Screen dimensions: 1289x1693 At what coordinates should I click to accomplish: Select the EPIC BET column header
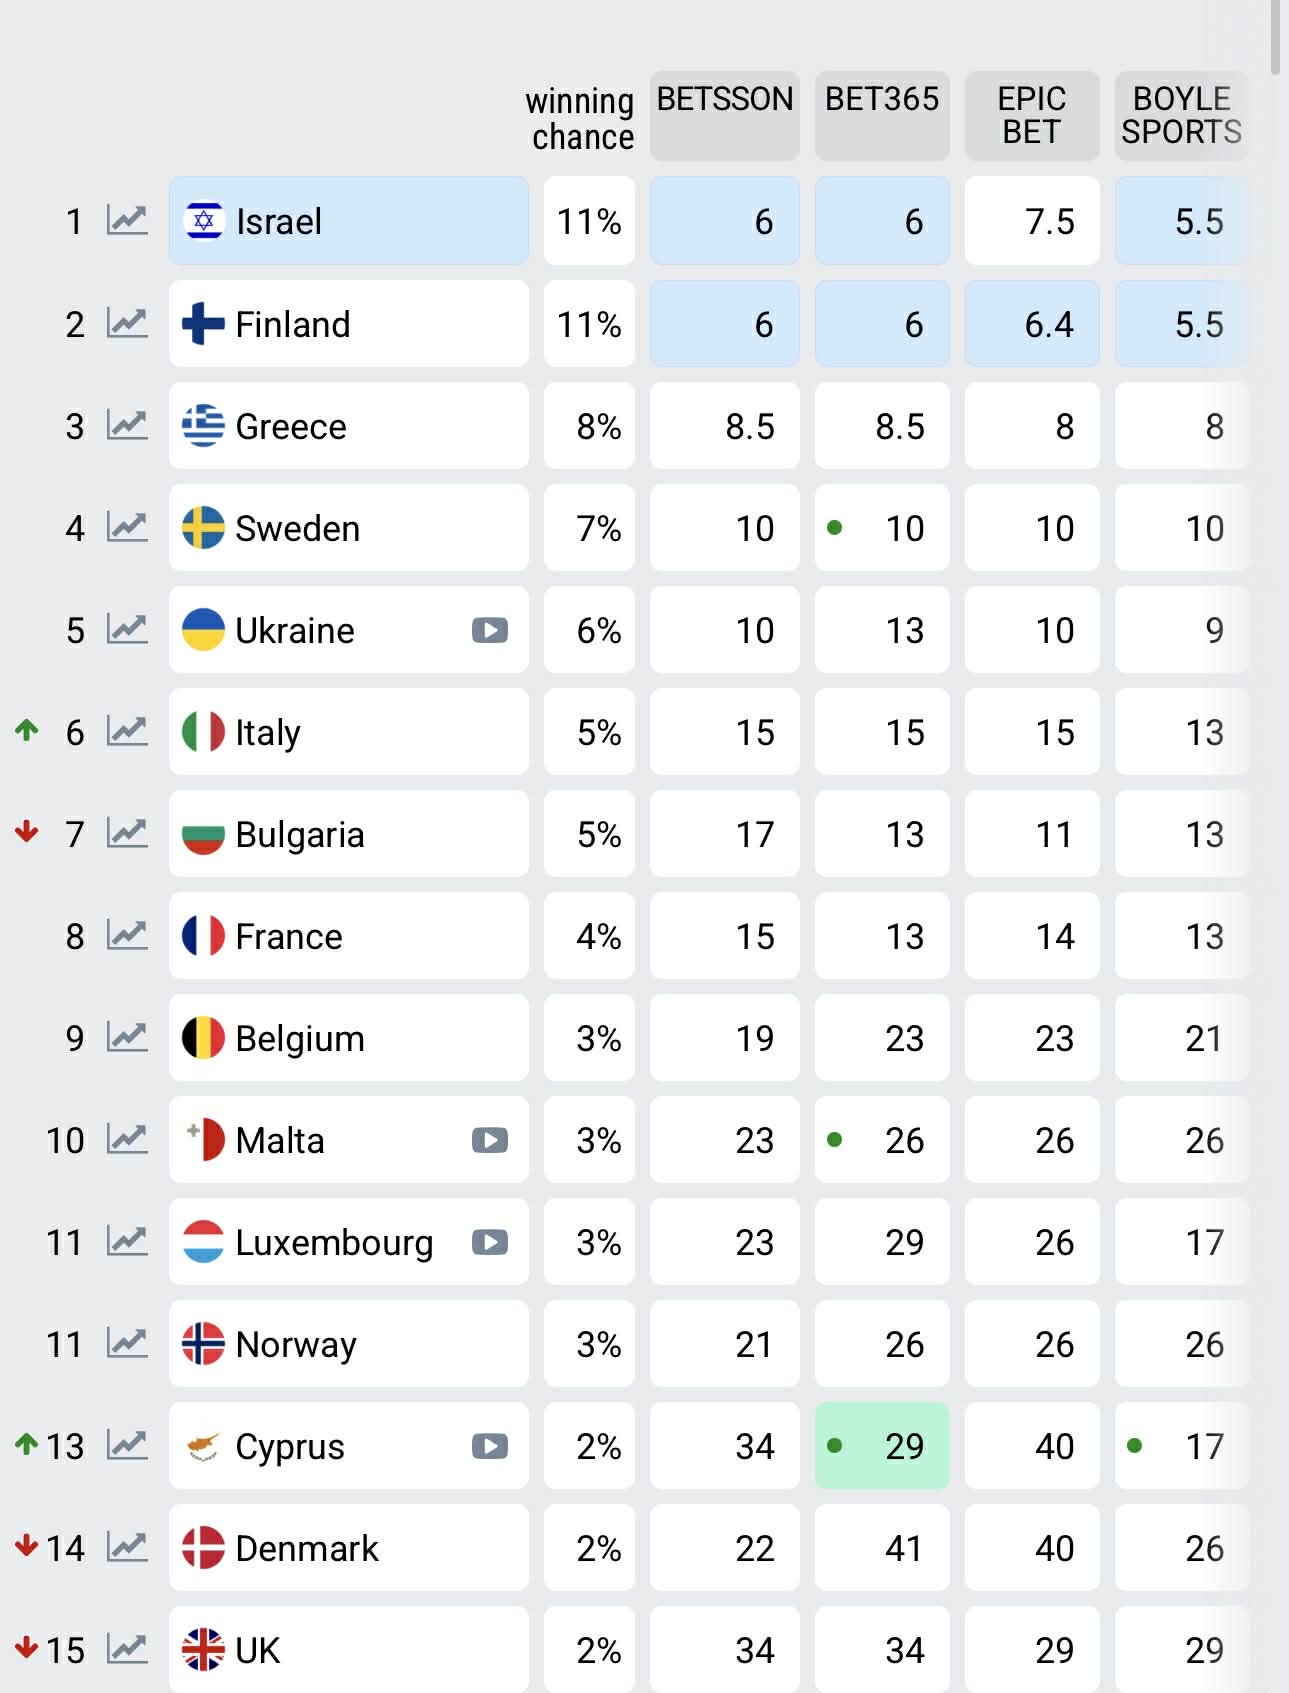[1031, 115]
